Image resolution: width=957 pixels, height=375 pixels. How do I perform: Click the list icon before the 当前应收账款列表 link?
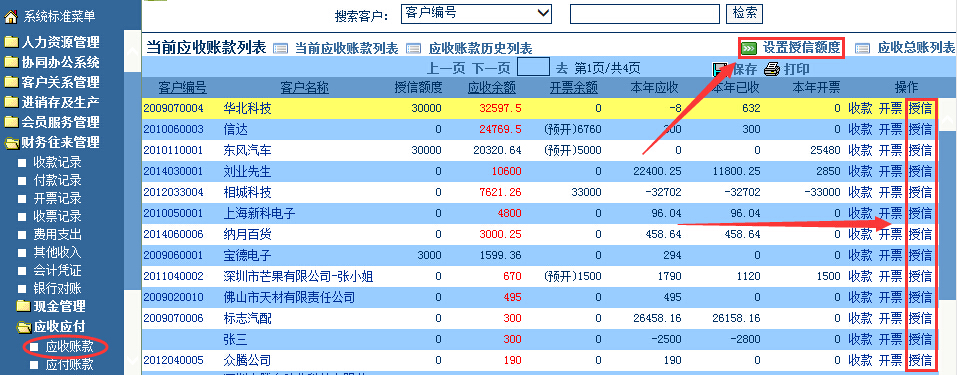tap(280, 48)
